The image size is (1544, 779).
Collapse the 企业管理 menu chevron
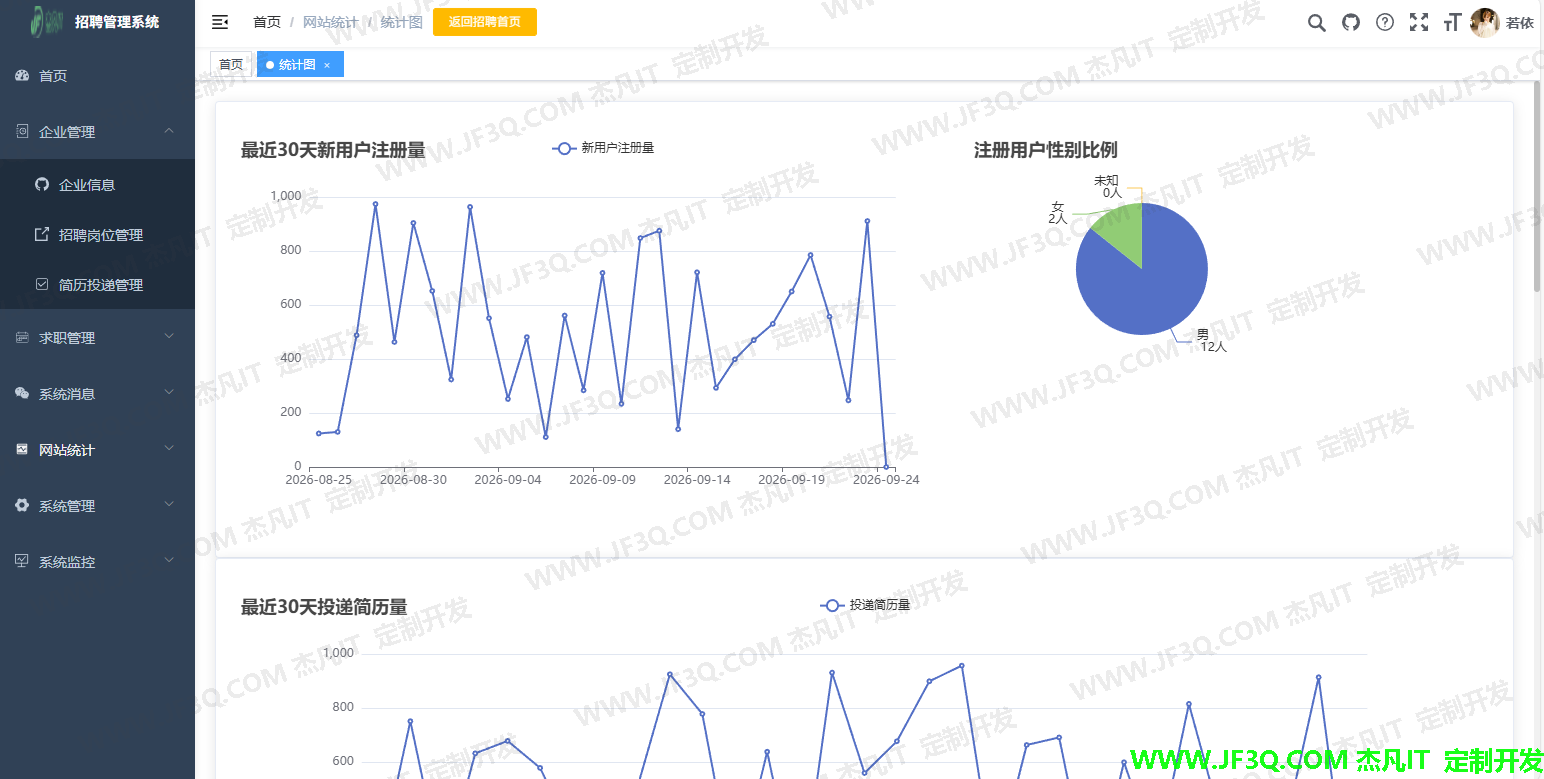(x=169, y=131)
